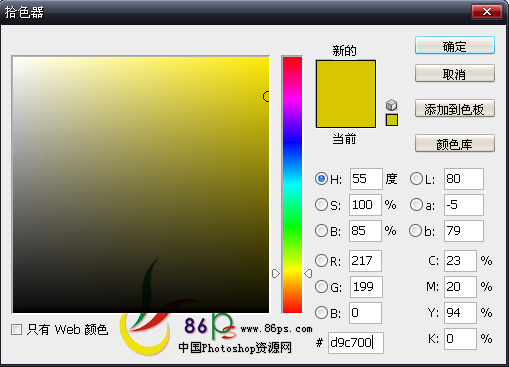Click the hex color field d9c700
The height and width of the screenshot is (367, 509).
pyautogui.click(x=356, y=343)
